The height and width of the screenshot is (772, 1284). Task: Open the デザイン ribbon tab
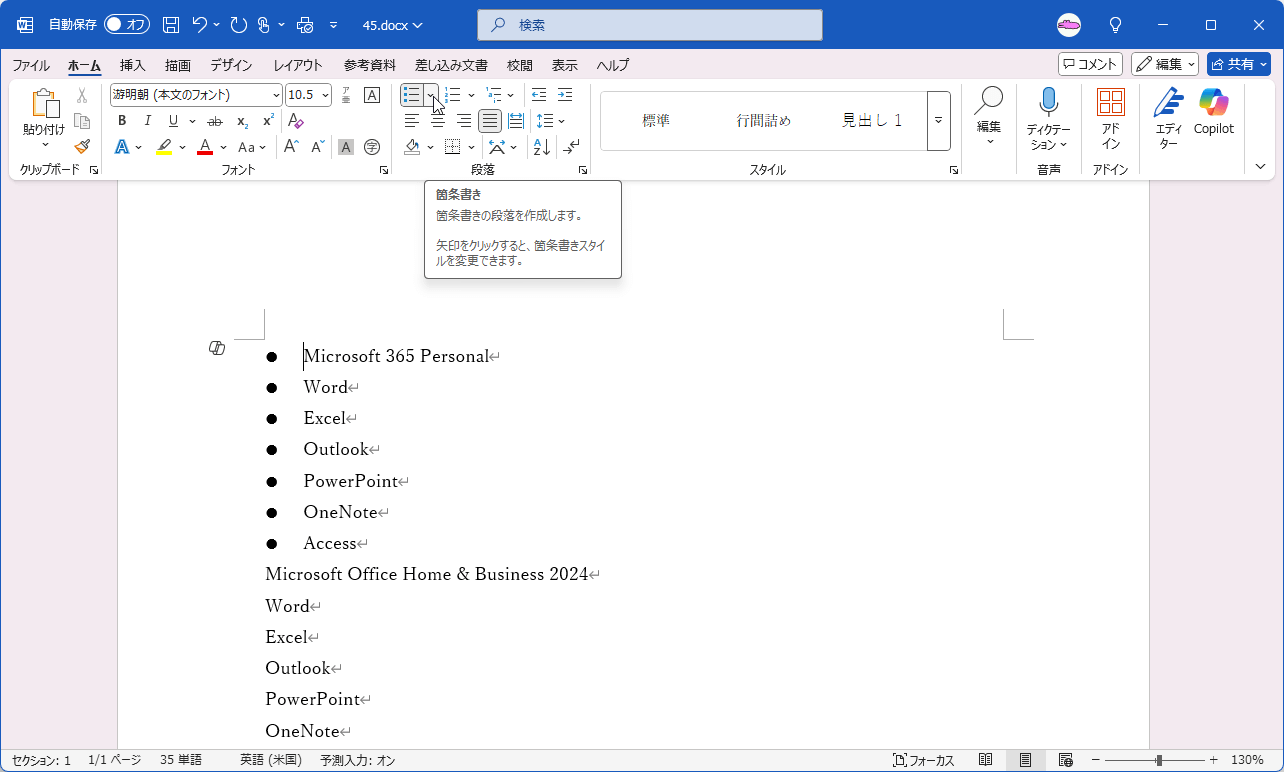(x=230, y=65)
